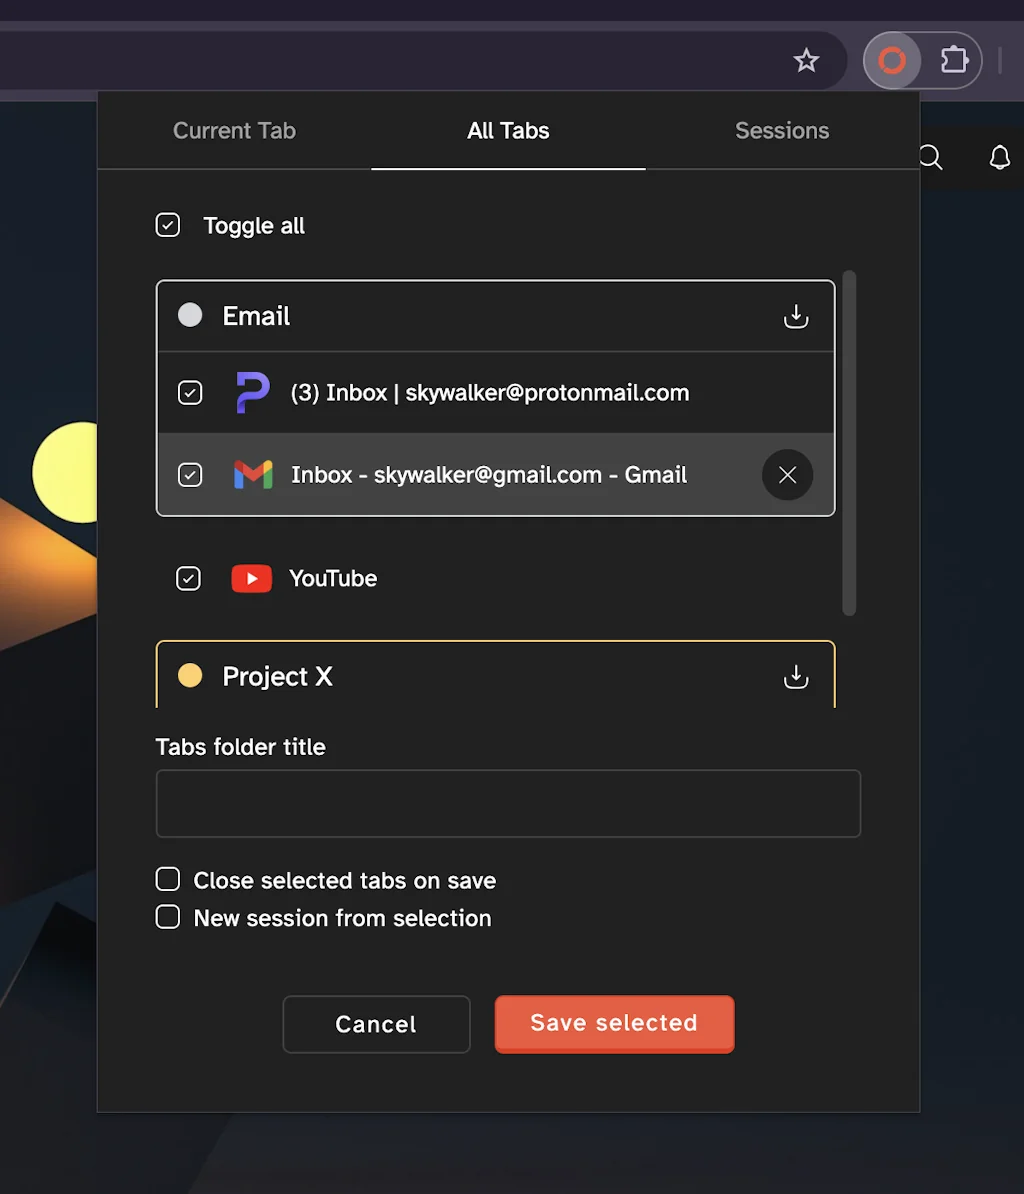Click the yellow color dot on Project X

(x=189, y=676)
